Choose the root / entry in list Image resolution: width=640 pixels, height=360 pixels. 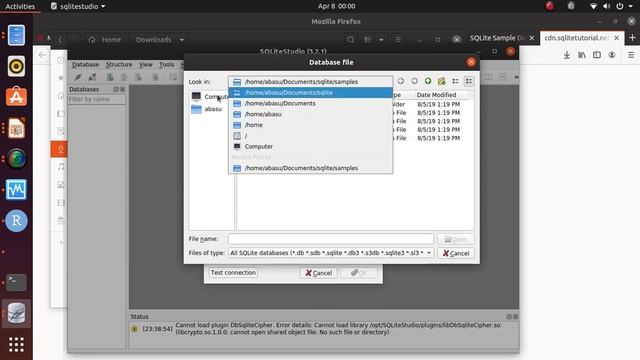pyautogui.click(x=310, y=136)
